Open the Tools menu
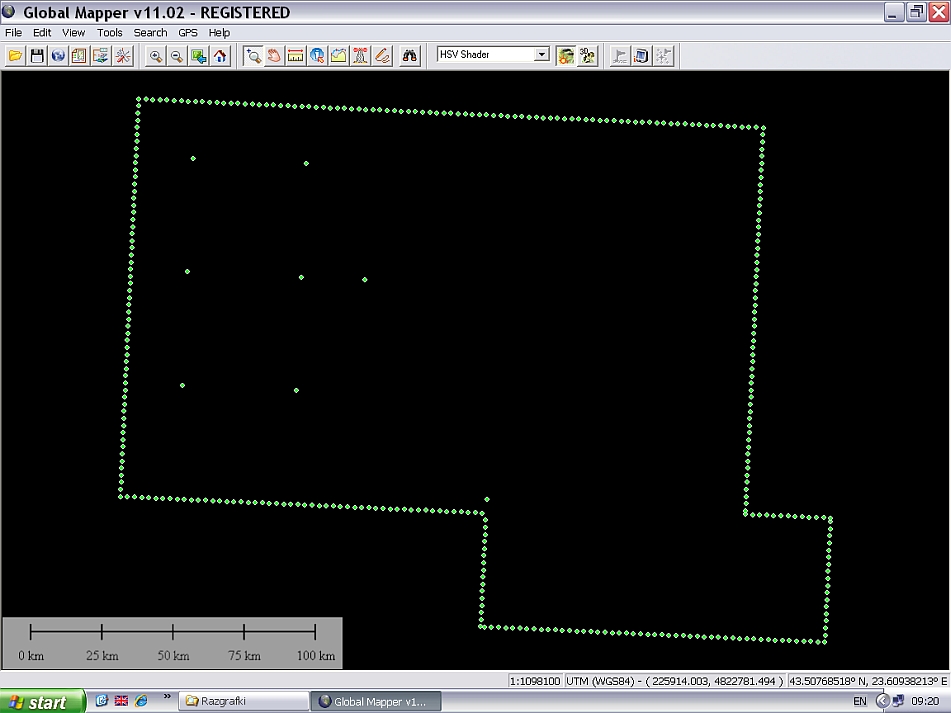Image resolution: width=951 pixels, height=713 pixels. [109, 33]
